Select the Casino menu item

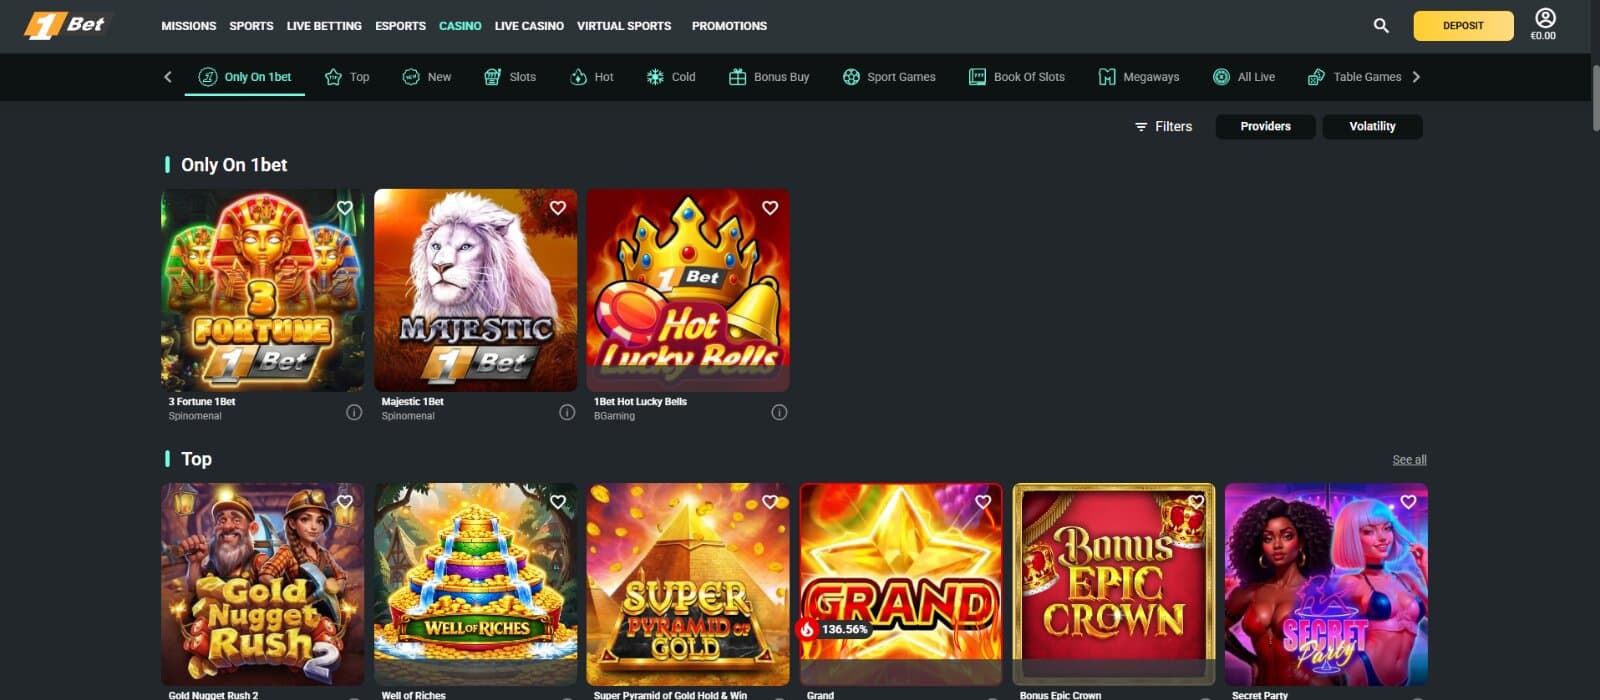click(x=460, y=26)
